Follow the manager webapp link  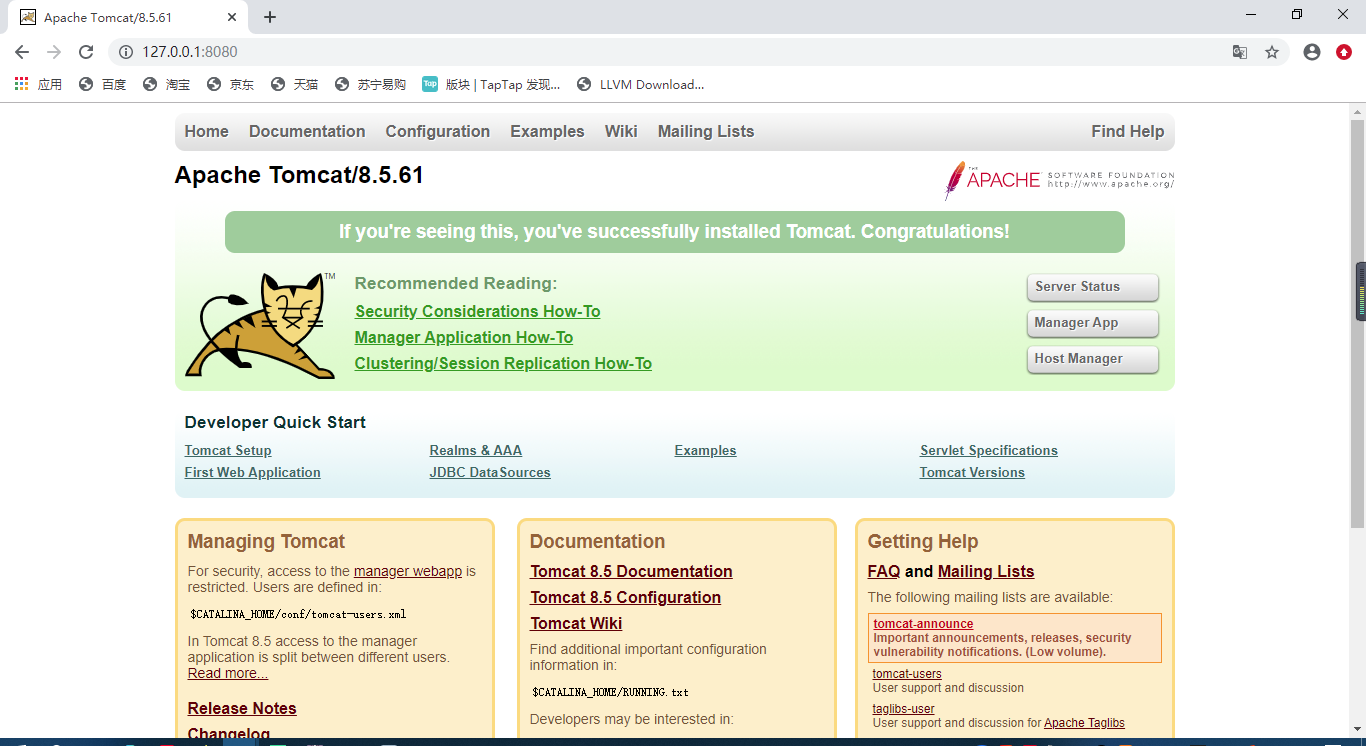tap(408, 572)
